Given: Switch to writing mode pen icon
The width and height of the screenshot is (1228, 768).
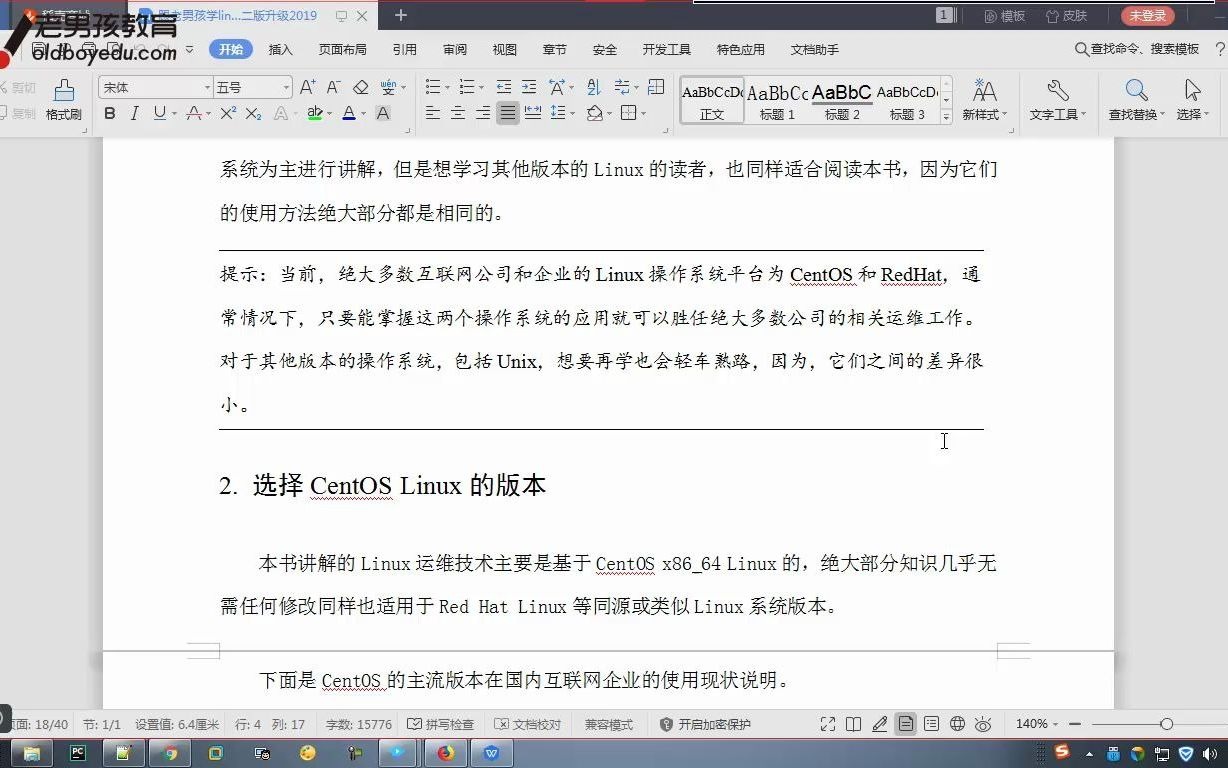Looking at the screenshot, I should click(x=879, y=724).
